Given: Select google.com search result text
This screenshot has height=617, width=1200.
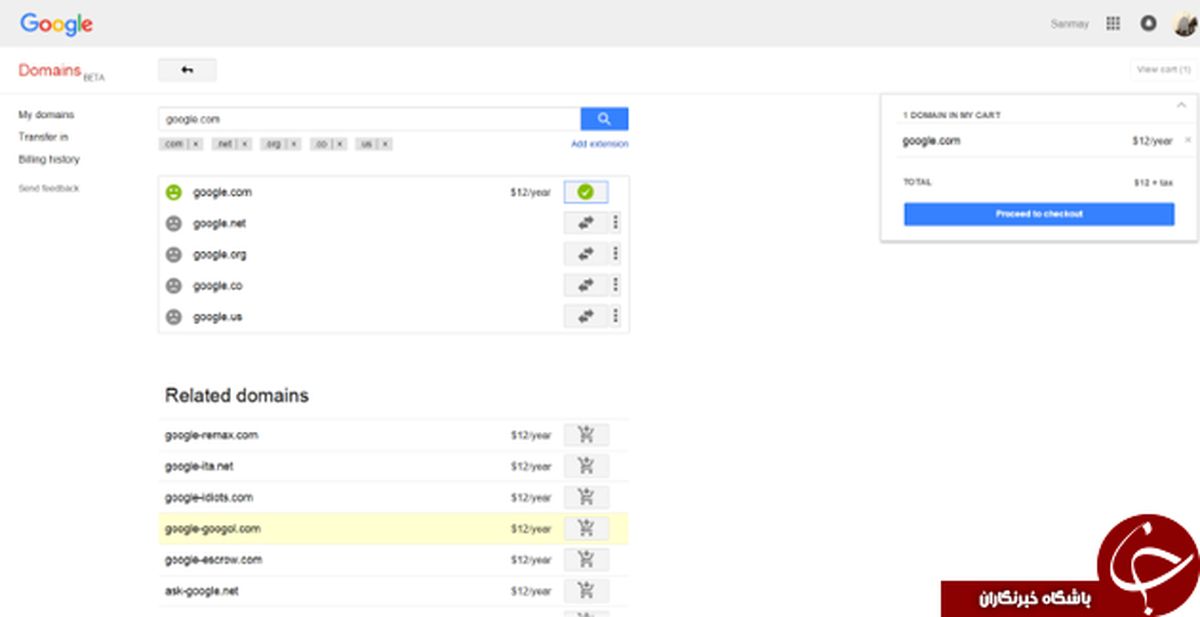Looking at the screenshot, I should point(222,192).
